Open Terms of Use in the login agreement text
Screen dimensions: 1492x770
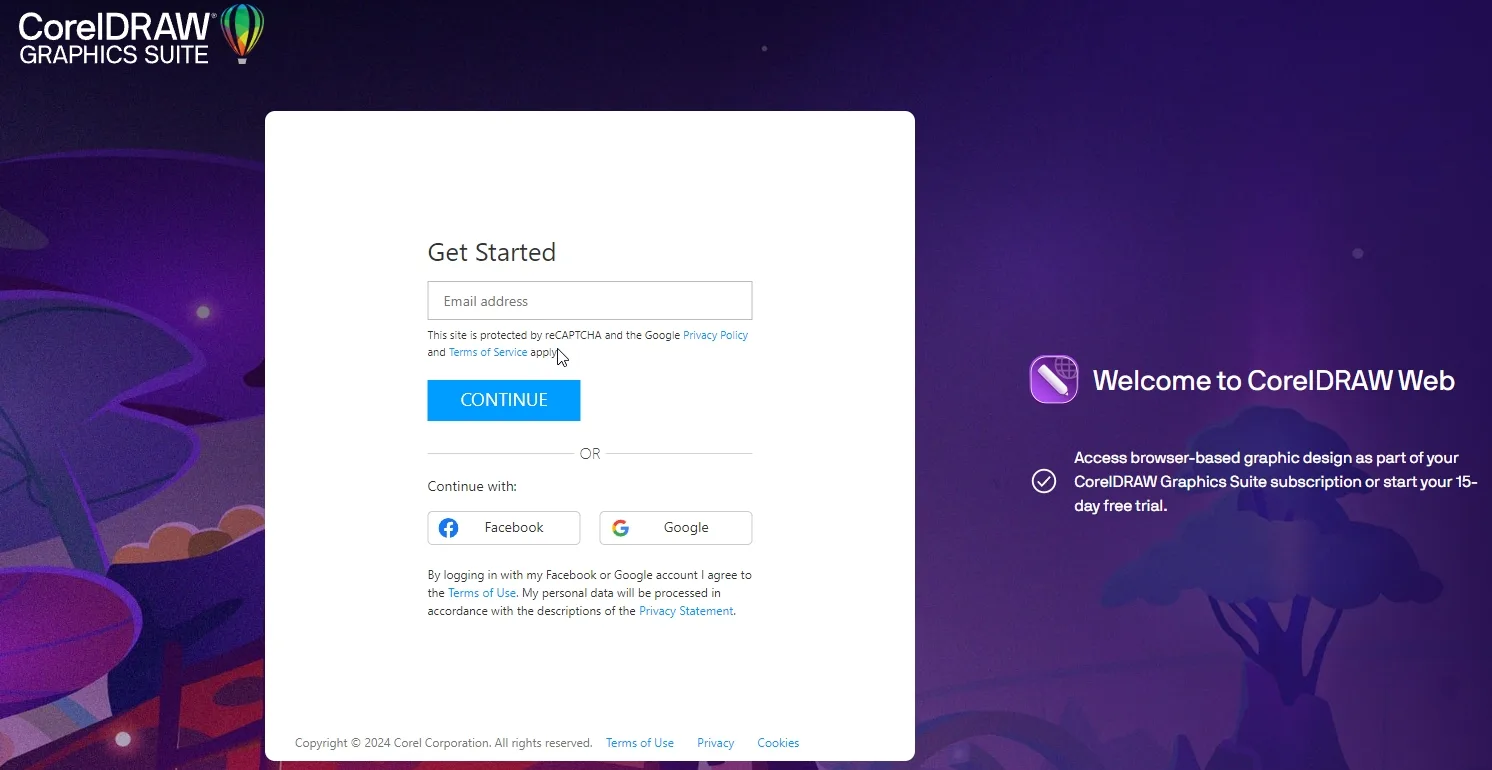coord(482,593)
